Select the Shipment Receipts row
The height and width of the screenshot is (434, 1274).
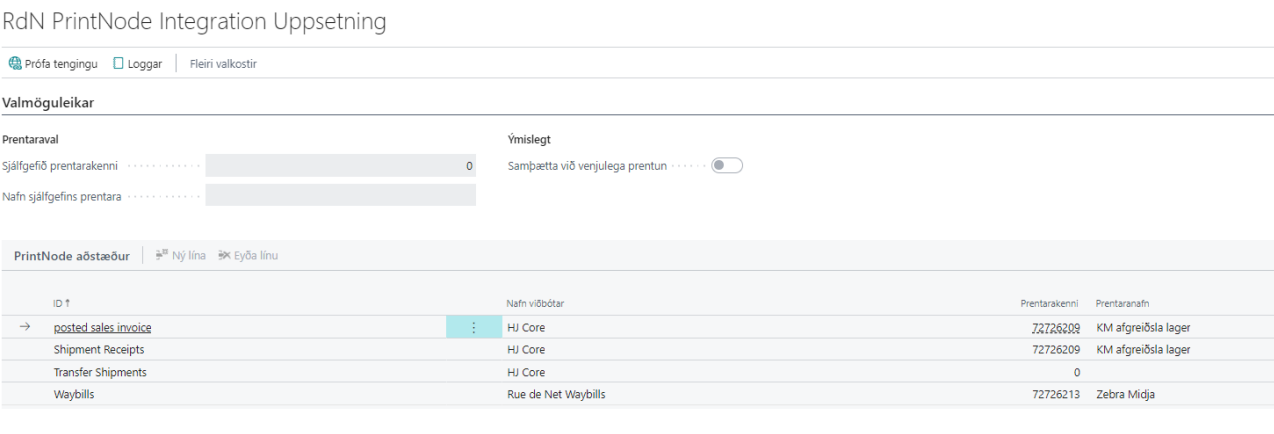tap(99, 350)
